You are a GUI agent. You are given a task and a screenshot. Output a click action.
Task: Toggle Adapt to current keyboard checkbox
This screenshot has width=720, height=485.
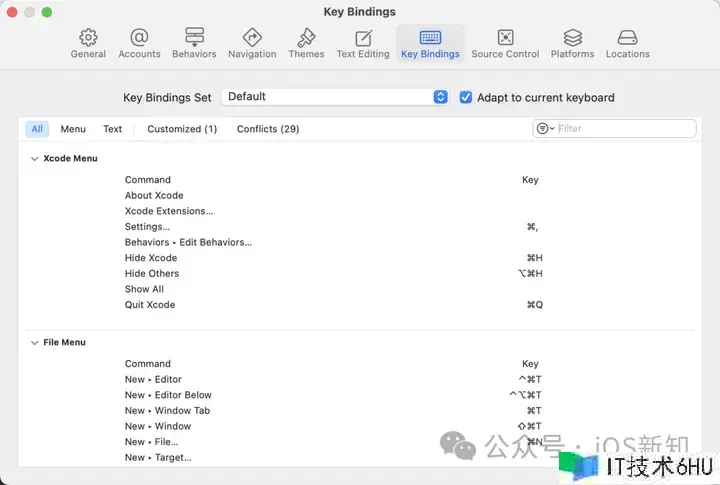coord(466,97)
